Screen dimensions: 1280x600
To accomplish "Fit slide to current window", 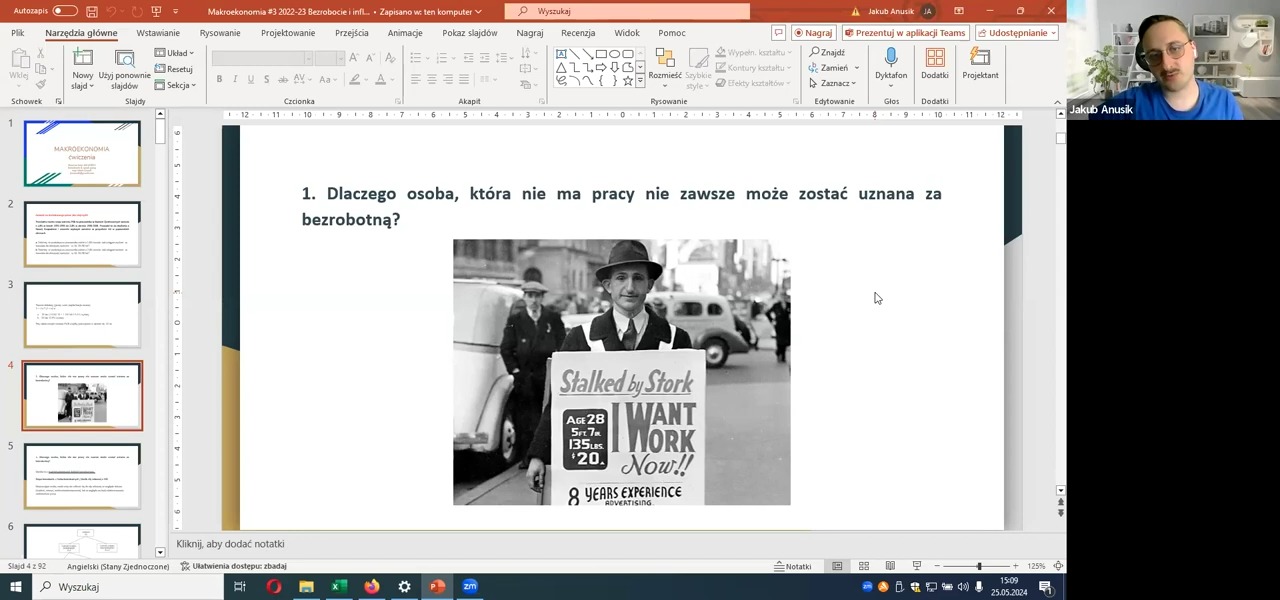I will (1058, 566).
